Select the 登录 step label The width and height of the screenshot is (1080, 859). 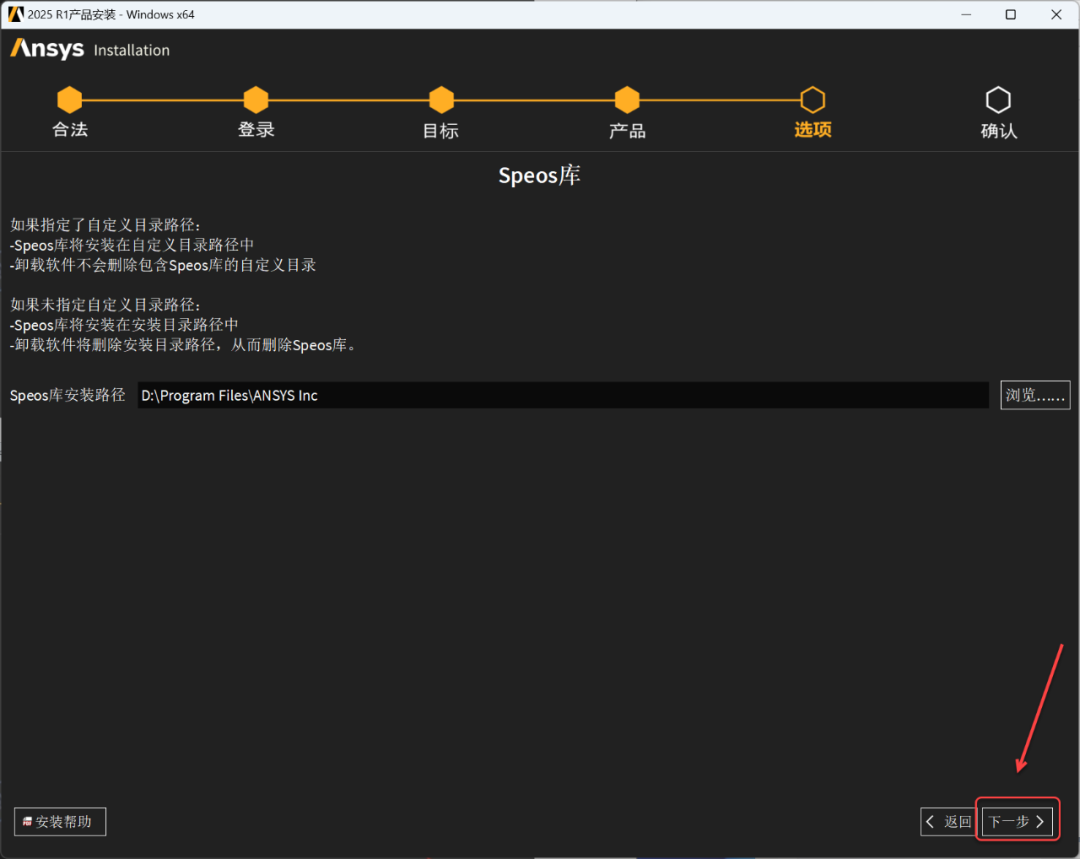click(256, 130)
